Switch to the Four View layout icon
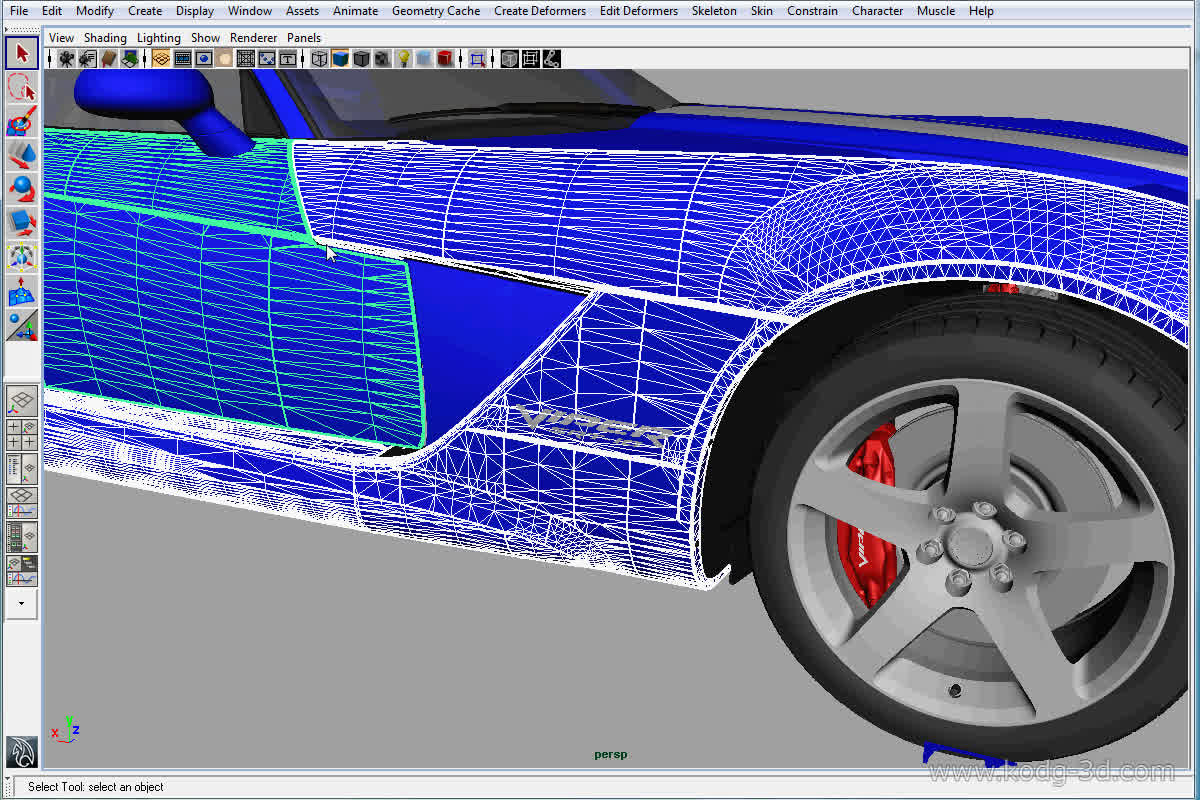The image size is (1200, 800). [x=22, y=435]
